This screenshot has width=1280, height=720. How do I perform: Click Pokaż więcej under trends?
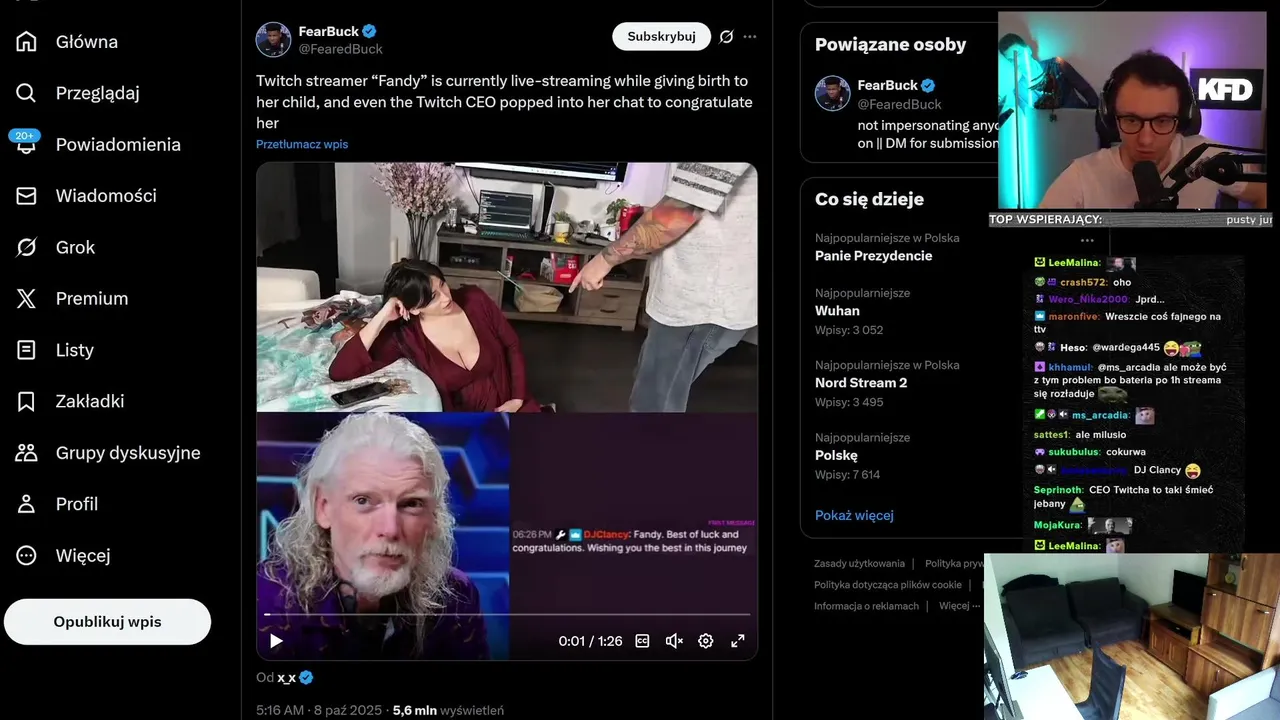coord(854,515)
